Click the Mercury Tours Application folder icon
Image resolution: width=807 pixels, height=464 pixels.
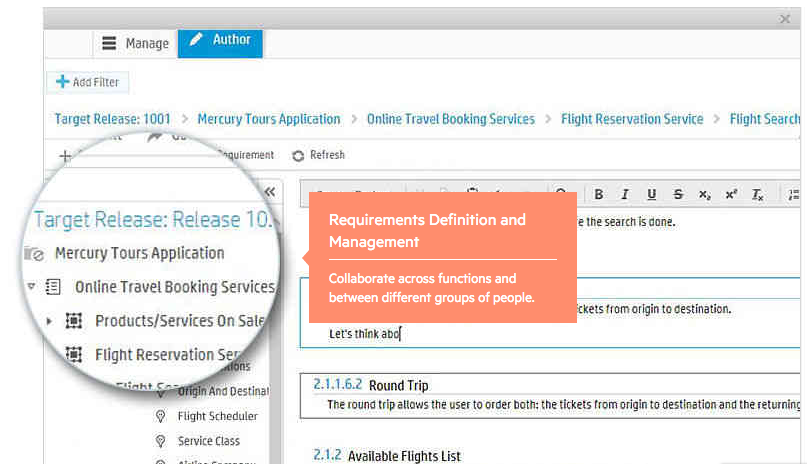tap(34, 254)
